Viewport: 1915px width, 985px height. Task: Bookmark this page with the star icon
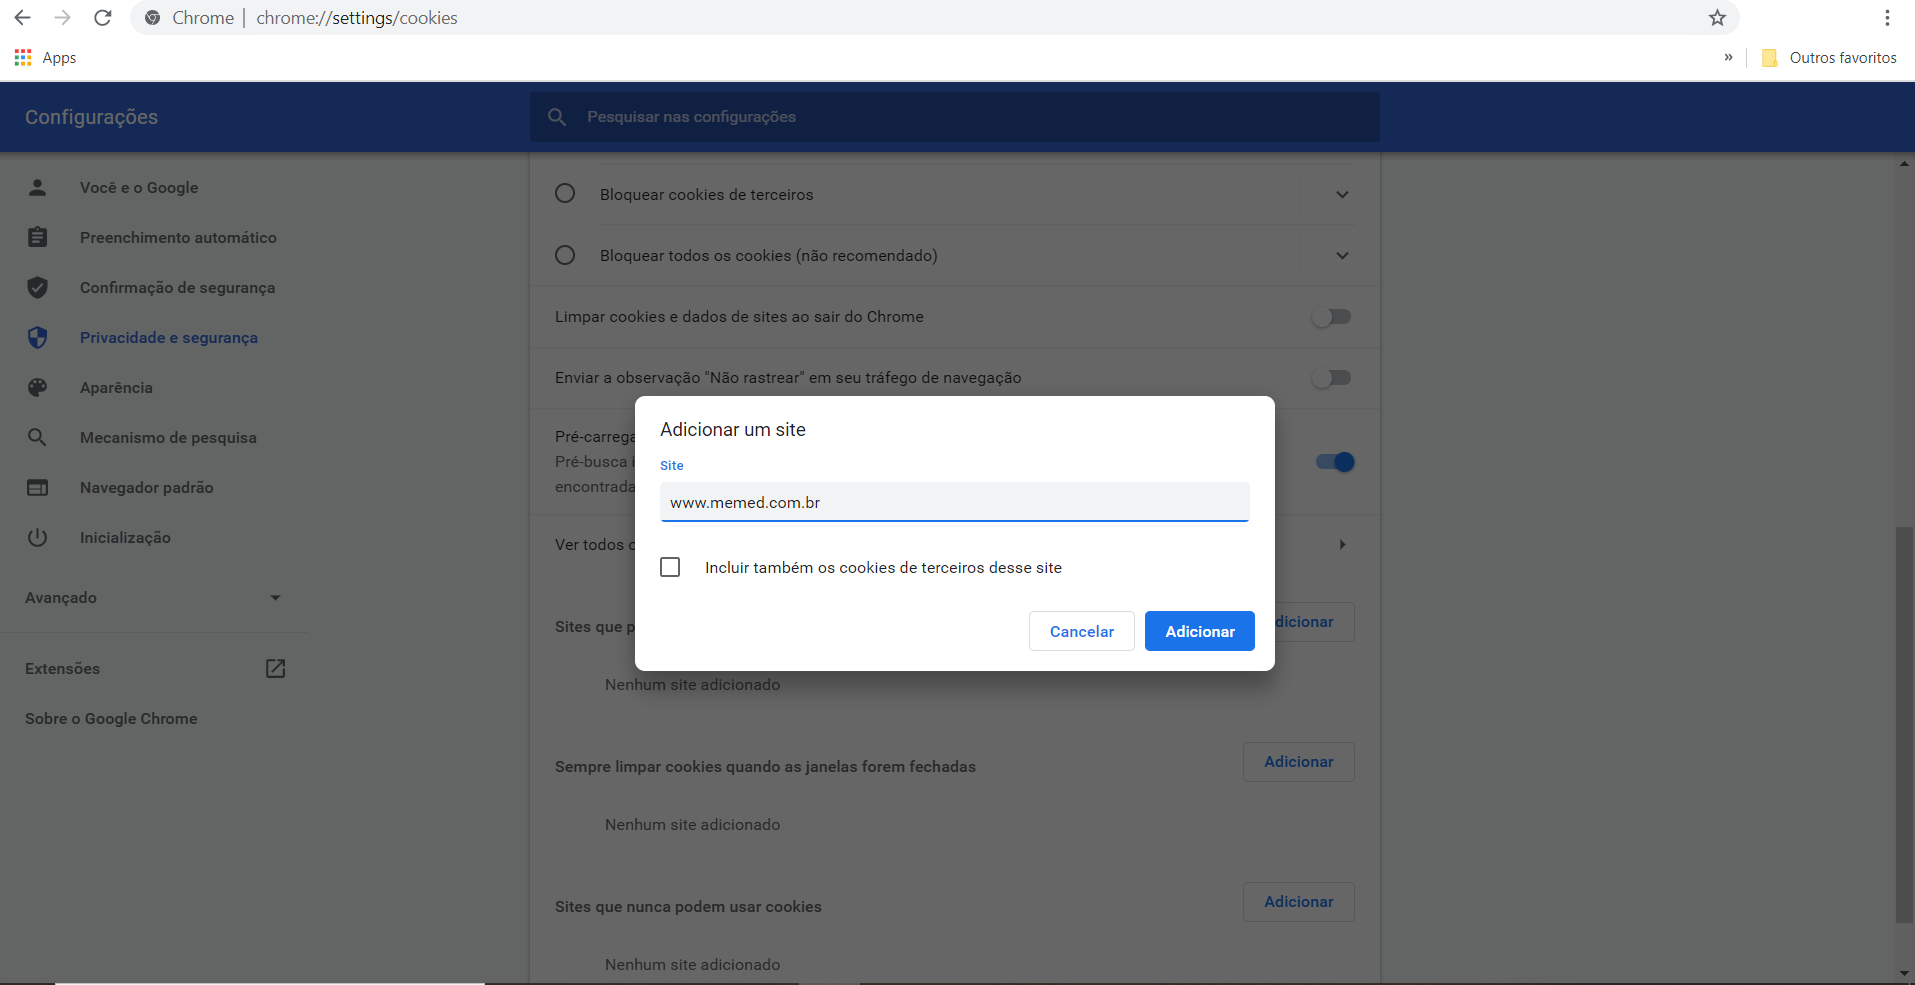[1717, 18]
